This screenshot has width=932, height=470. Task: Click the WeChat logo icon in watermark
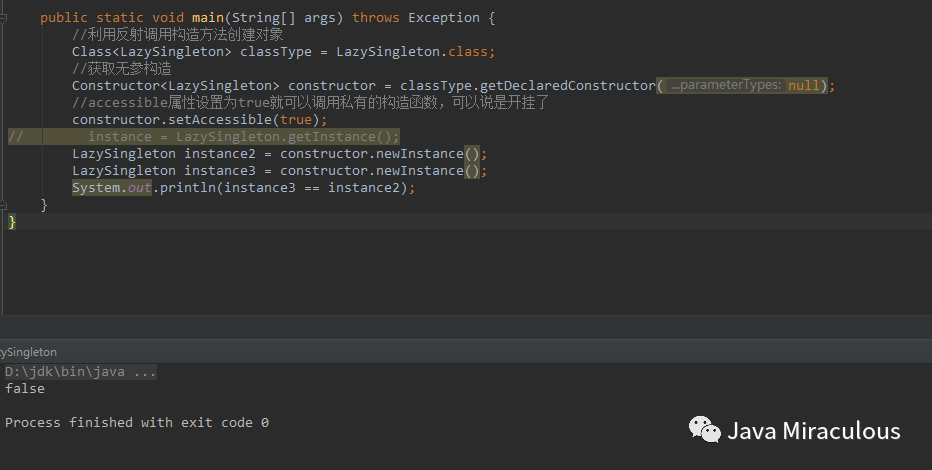[704, 431]
